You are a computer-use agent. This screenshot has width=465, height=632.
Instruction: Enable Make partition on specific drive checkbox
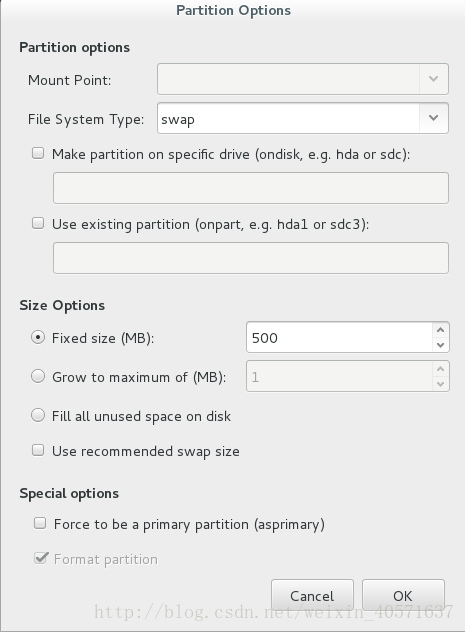click(38, 153)
